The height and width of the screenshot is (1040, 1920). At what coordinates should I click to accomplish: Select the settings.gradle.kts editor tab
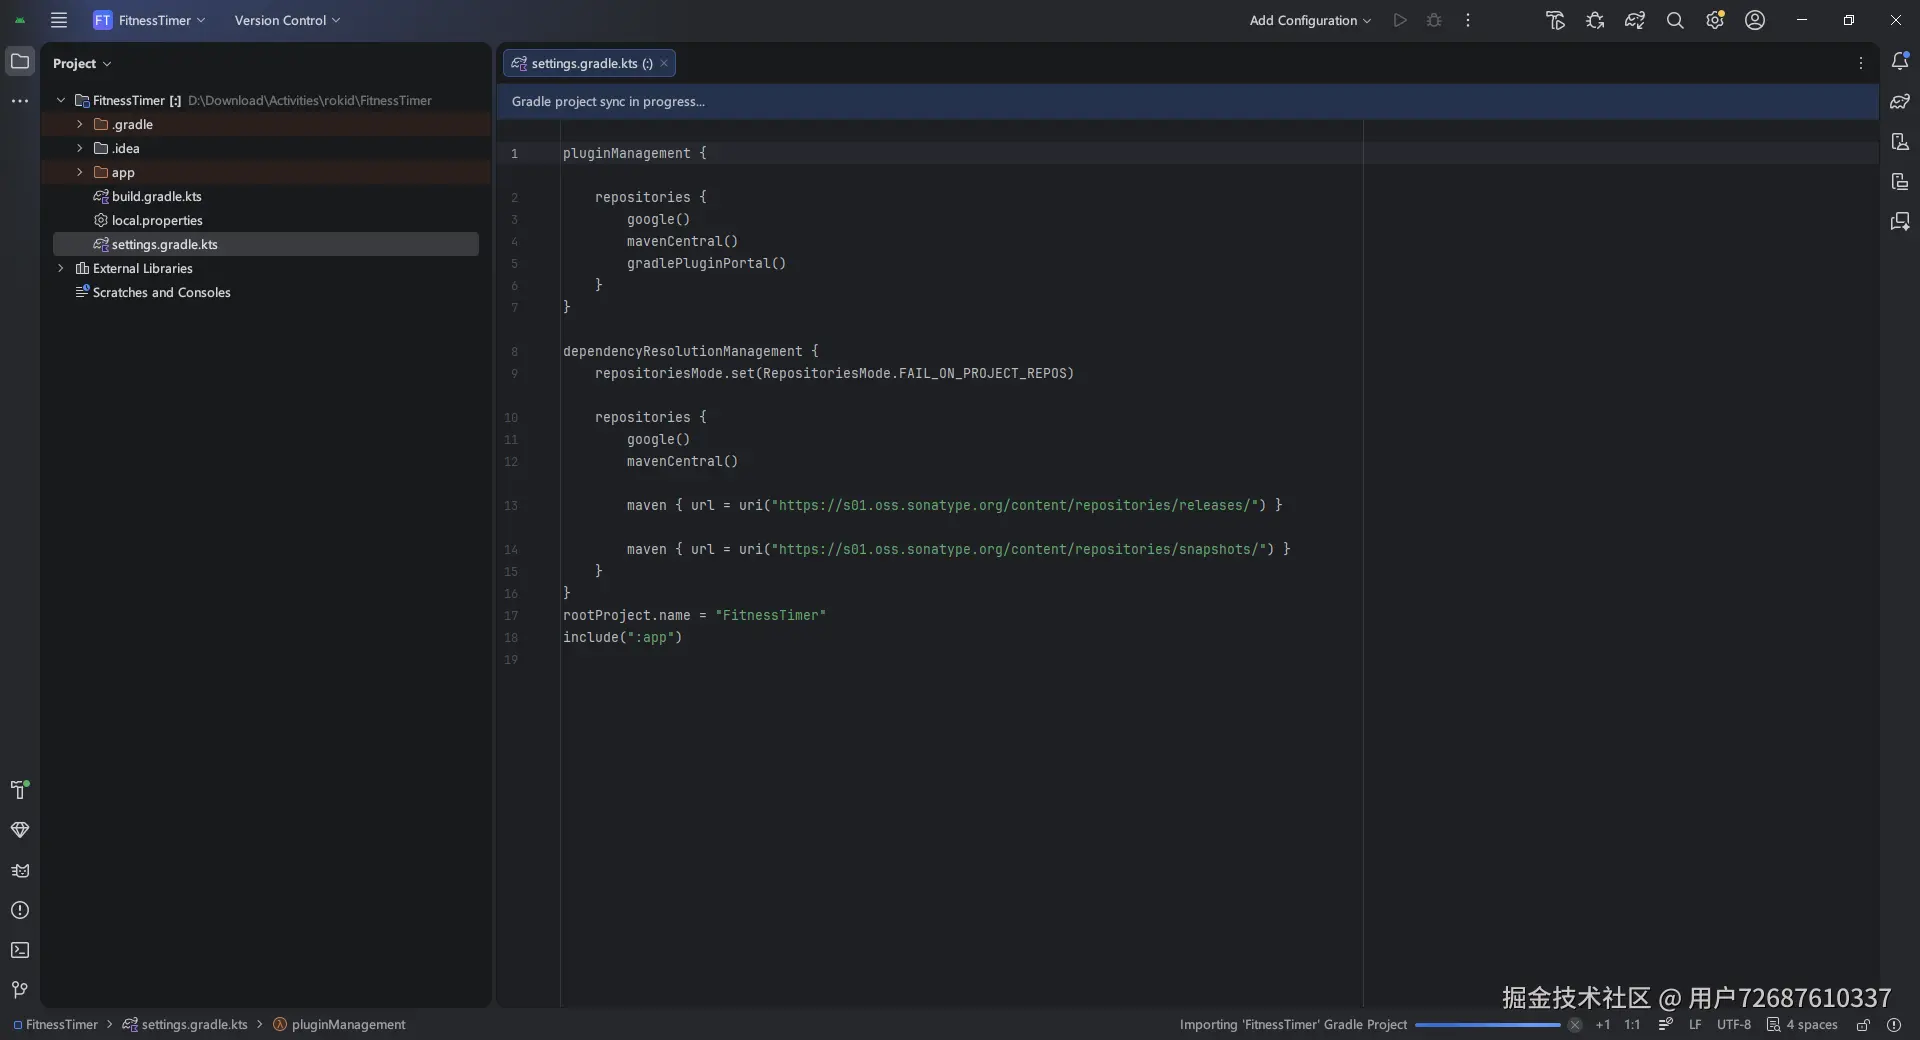[x=584, y=63]
